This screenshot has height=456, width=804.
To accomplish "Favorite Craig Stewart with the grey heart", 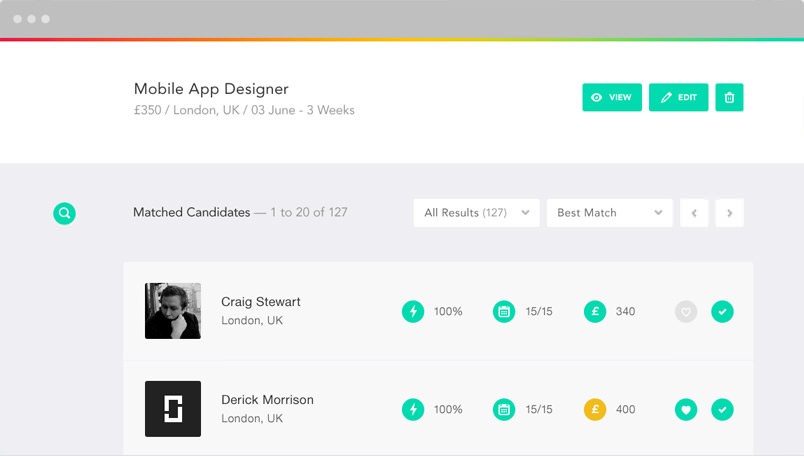I will pyautogui.click(x=685, y=311).
